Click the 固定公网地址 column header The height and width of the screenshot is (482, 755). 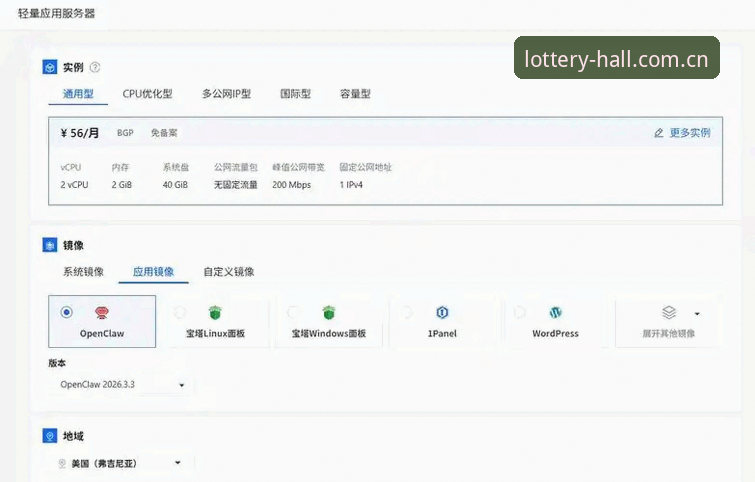[365, 168]
